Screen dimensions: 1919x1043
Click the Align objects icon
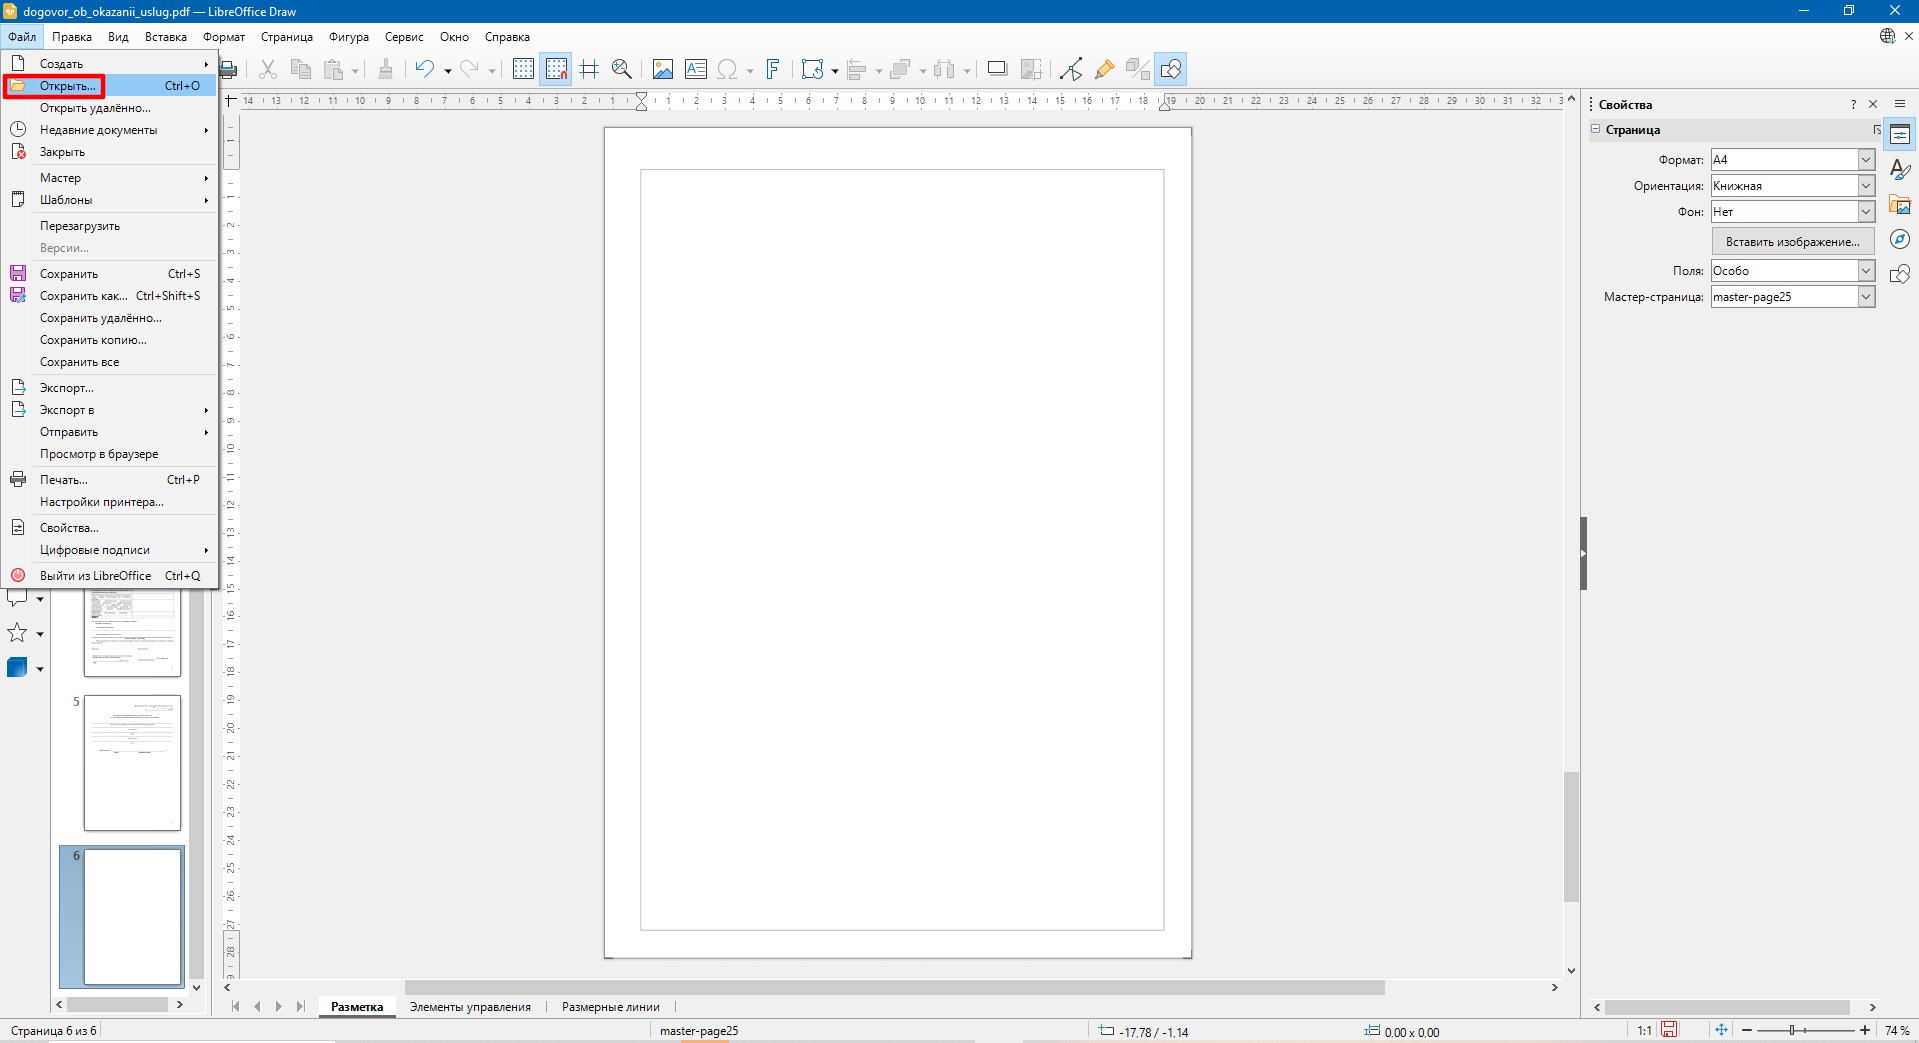[856, 69]
